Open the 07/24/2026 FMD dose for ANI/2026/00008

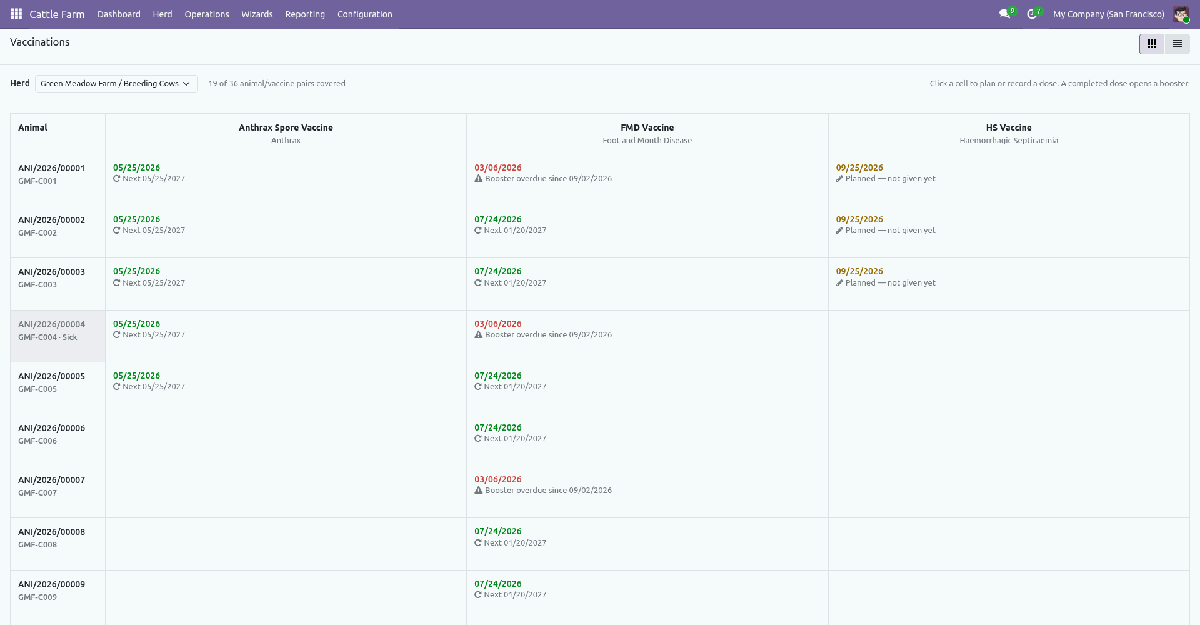click(x=498, y=532)
